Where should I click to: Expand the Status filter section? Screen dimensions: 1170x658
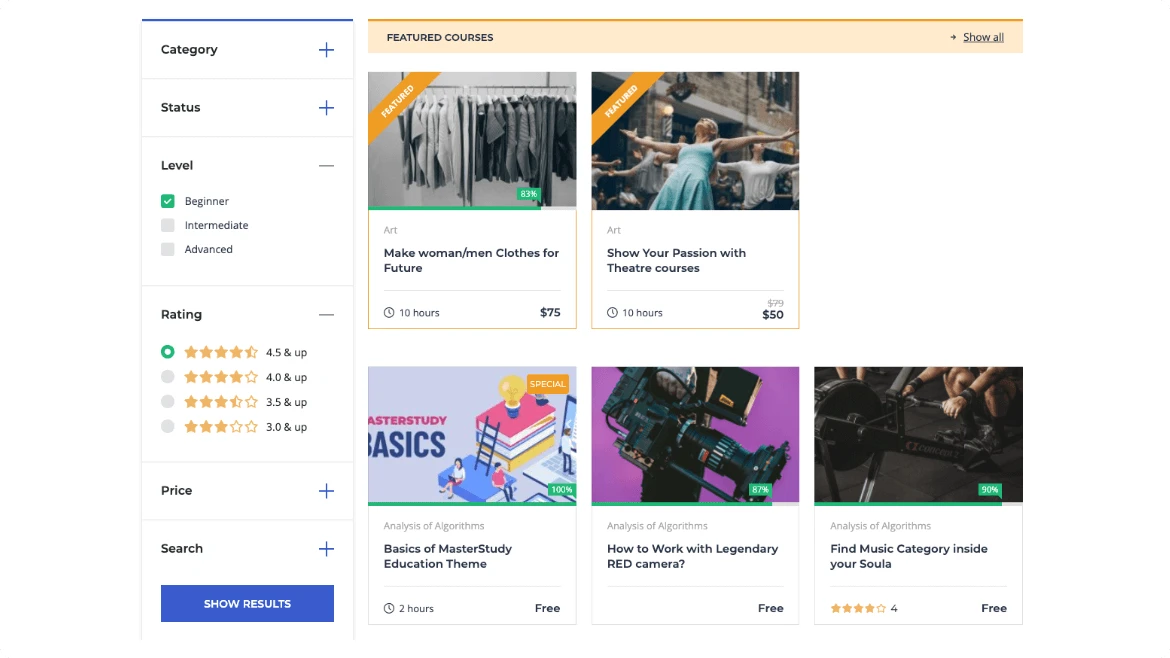point(326,108)
